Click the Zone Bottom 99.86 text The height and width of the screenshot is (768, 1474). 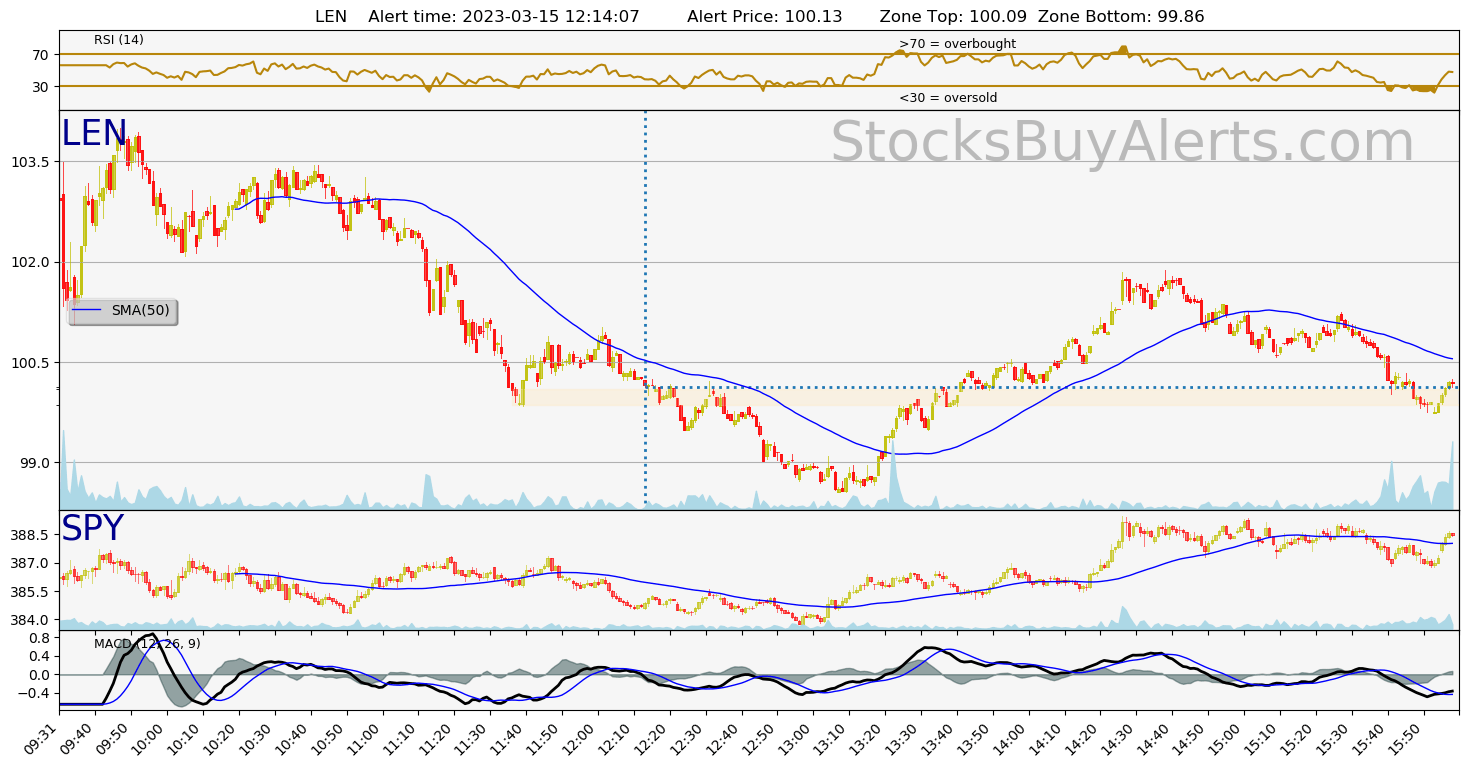tap(1122, 16)
